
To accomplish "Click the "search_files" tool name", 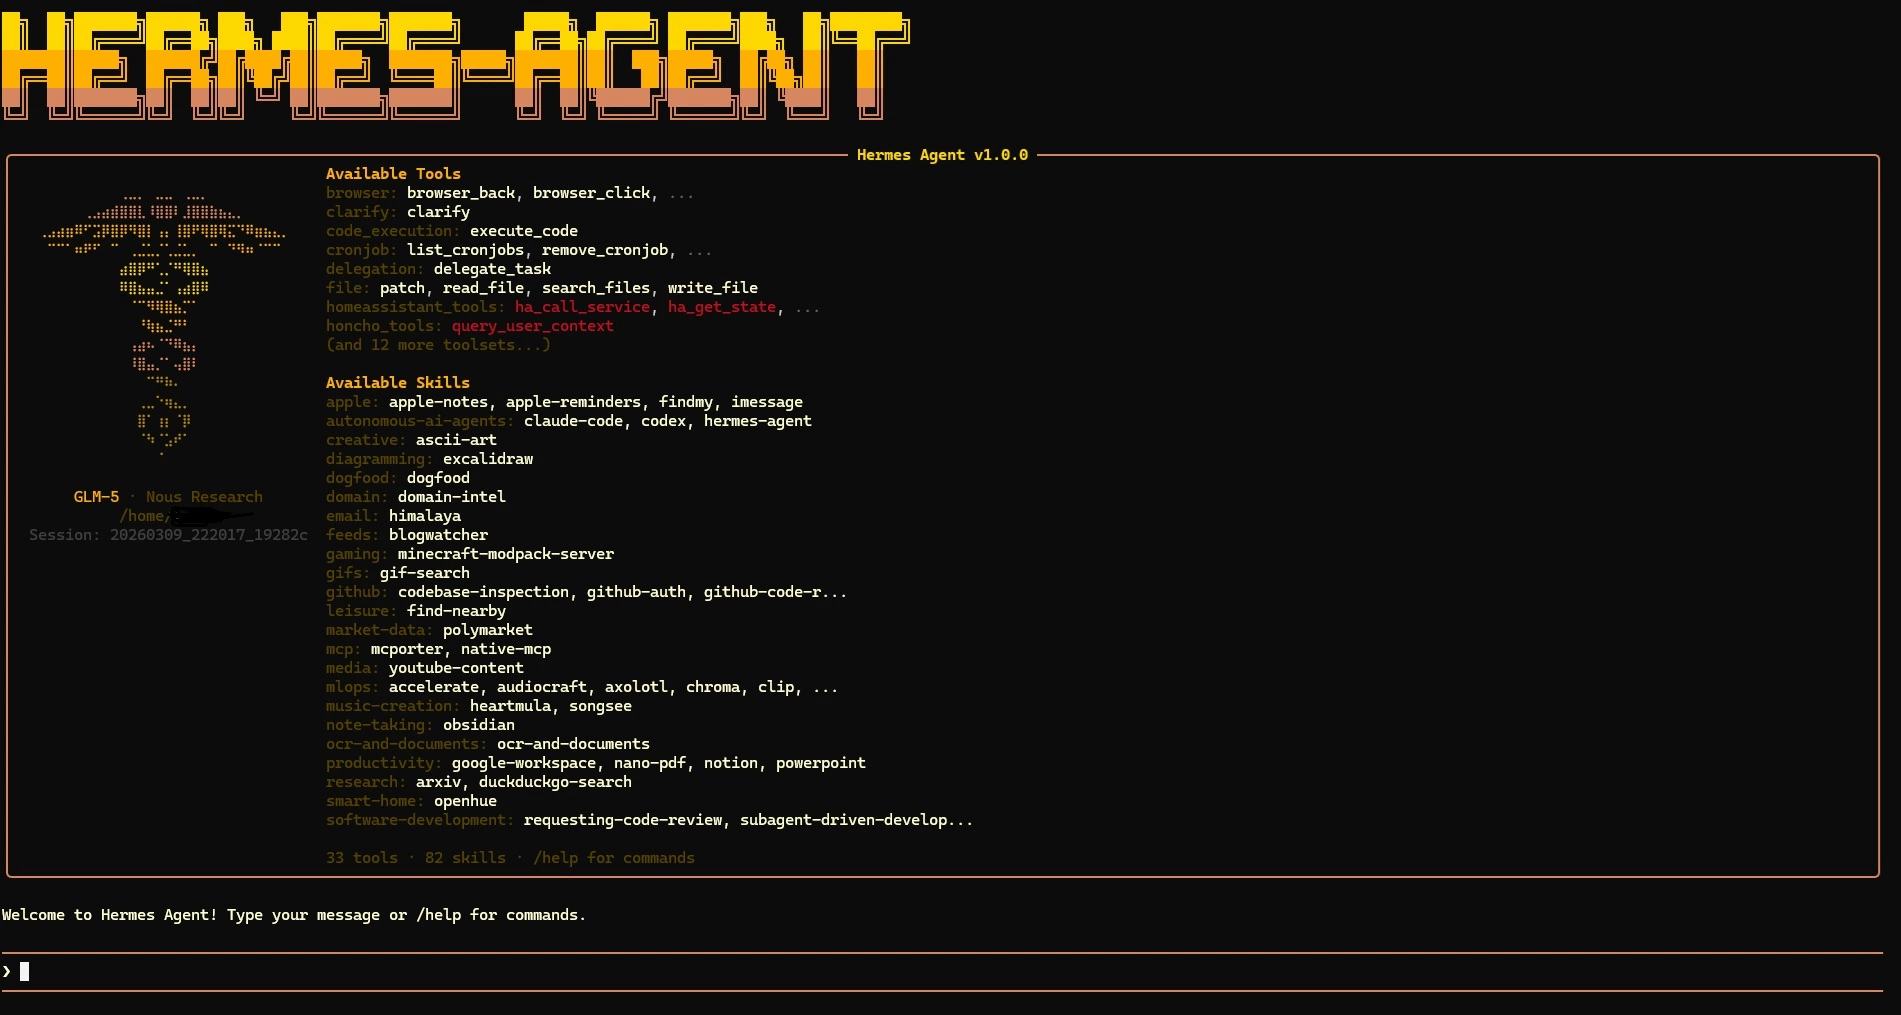I will pos(596,288).
